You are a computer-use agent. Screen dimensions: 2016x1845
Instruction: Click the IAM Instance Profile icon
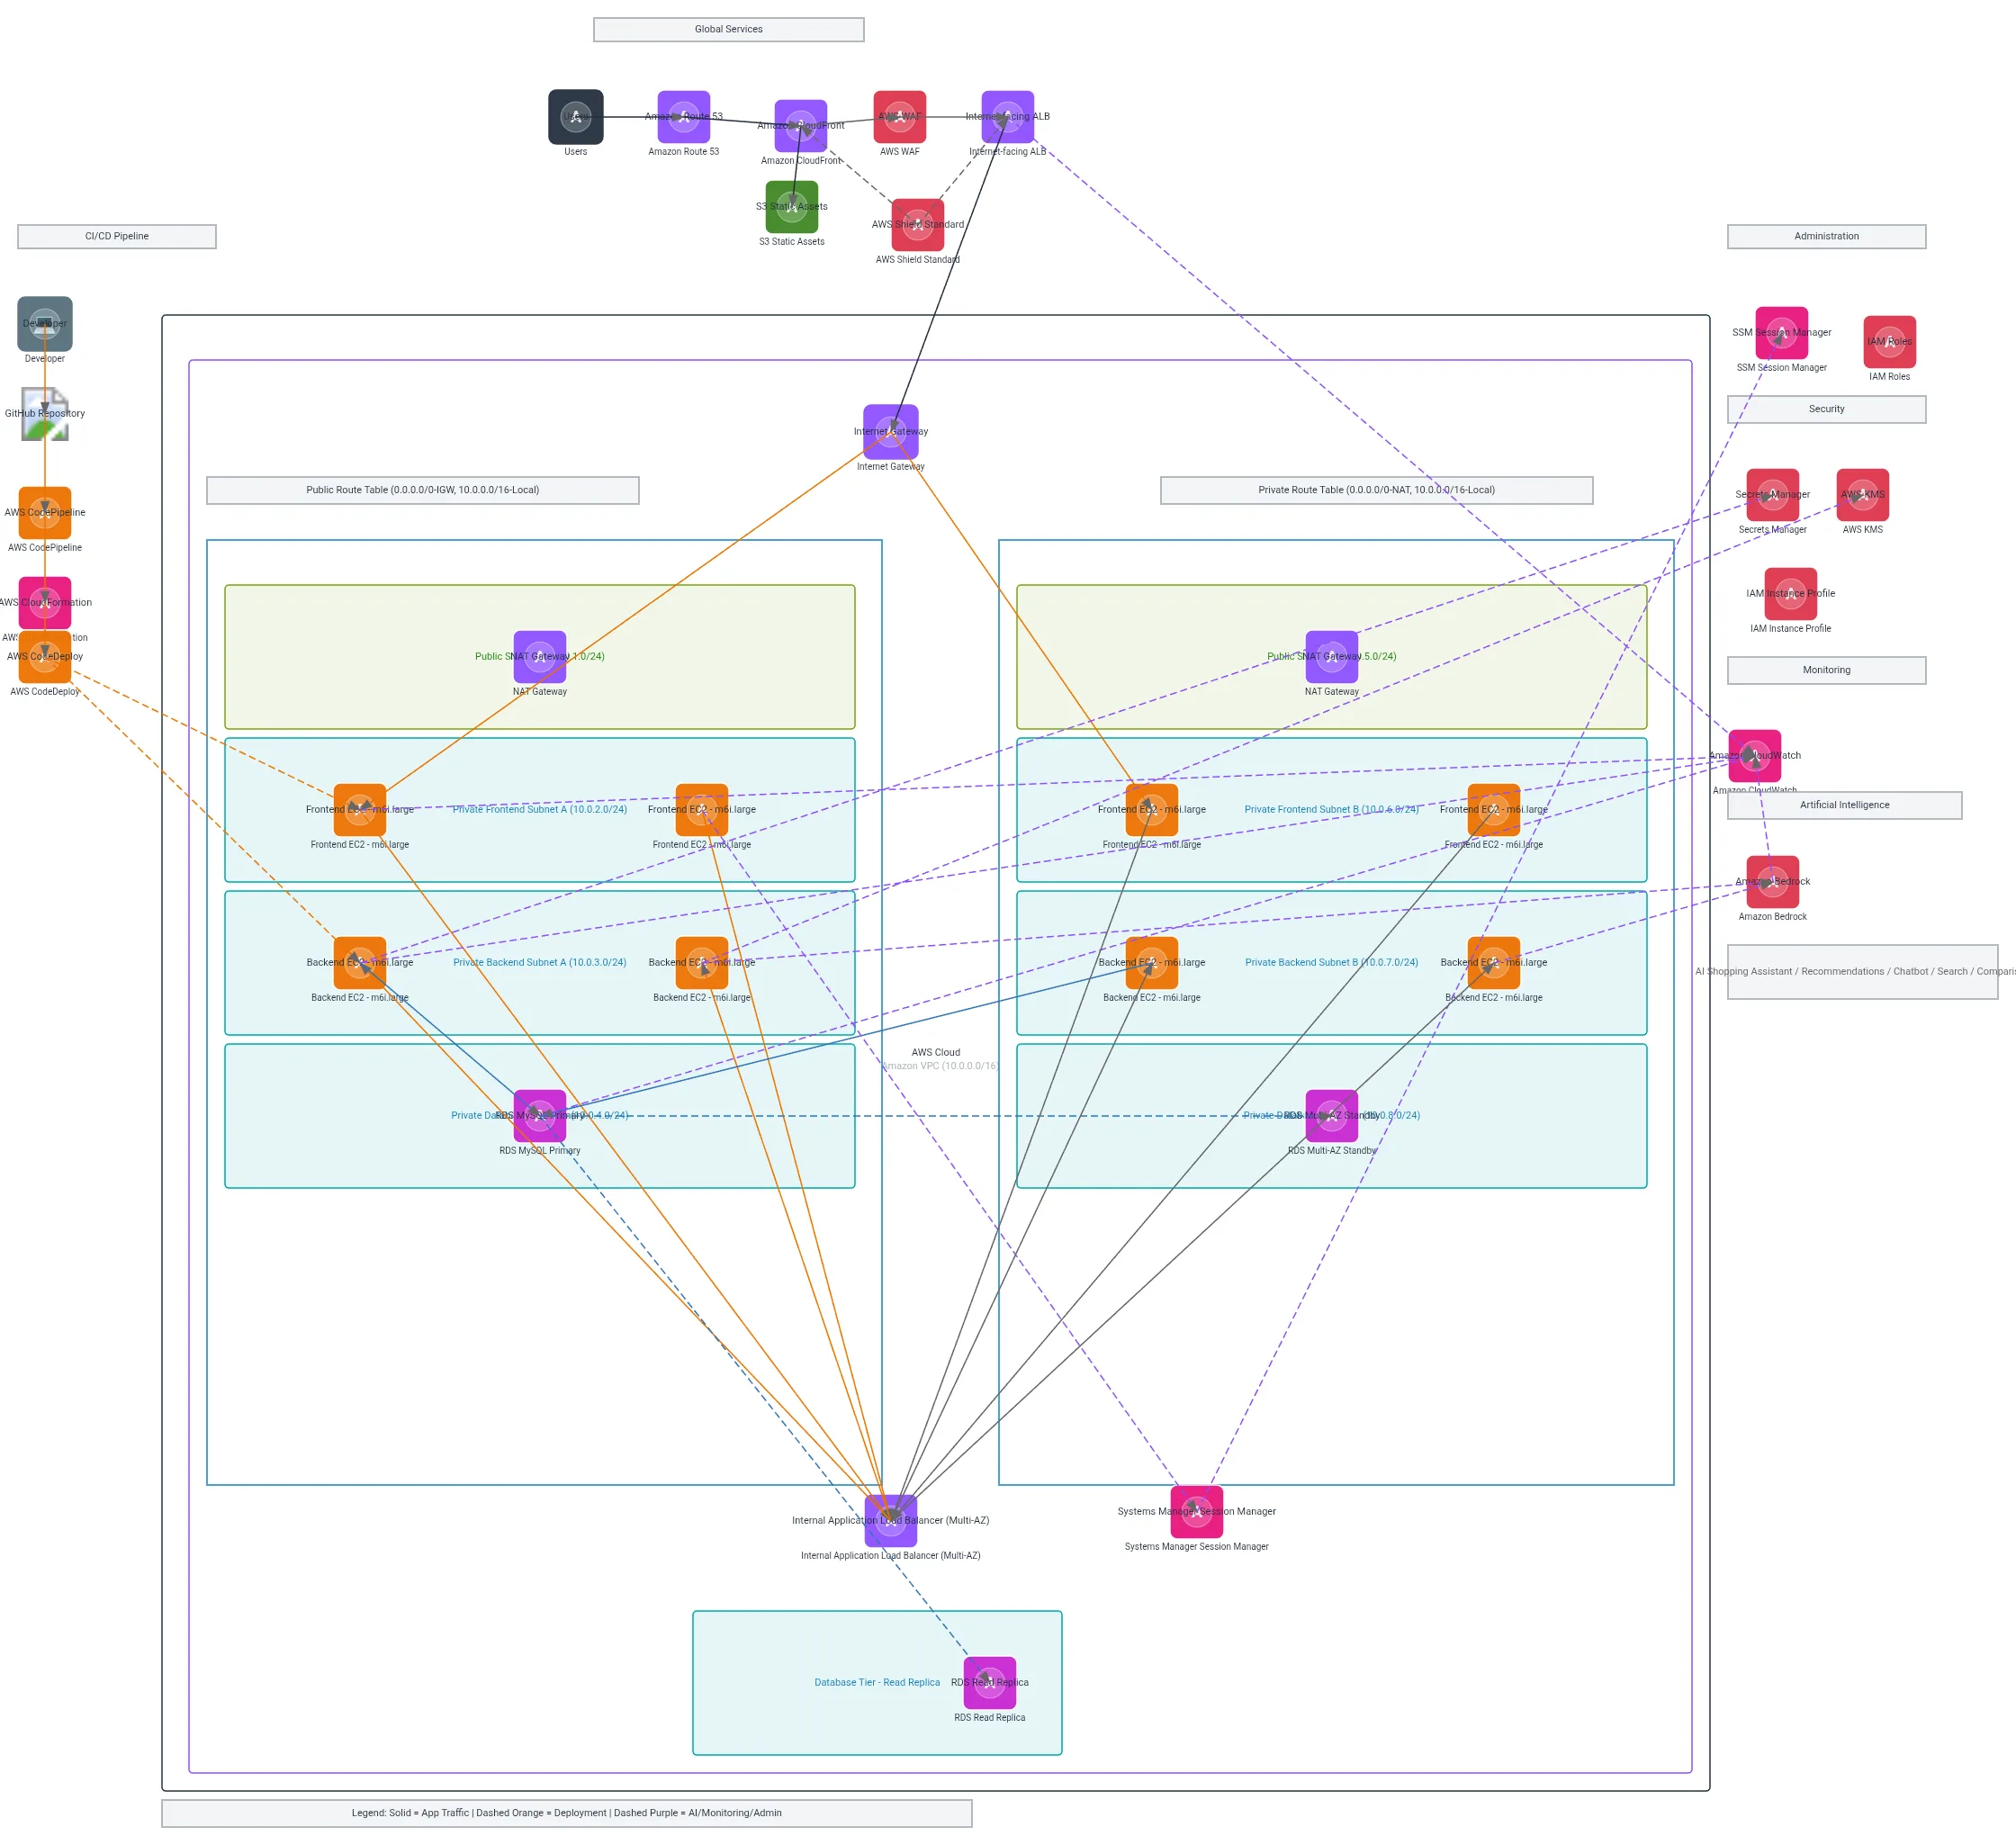pyautogui.click(x=1790, y=593)
